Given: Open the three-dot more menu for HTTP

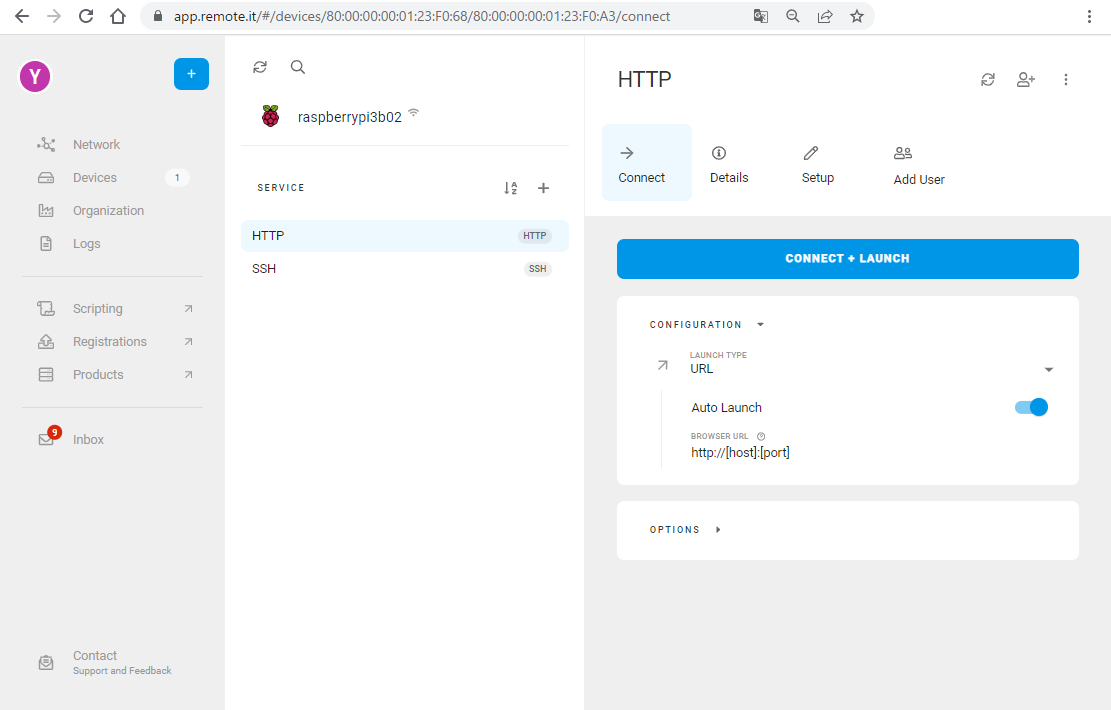Looking at the screenshot, I should (1066, 80).
